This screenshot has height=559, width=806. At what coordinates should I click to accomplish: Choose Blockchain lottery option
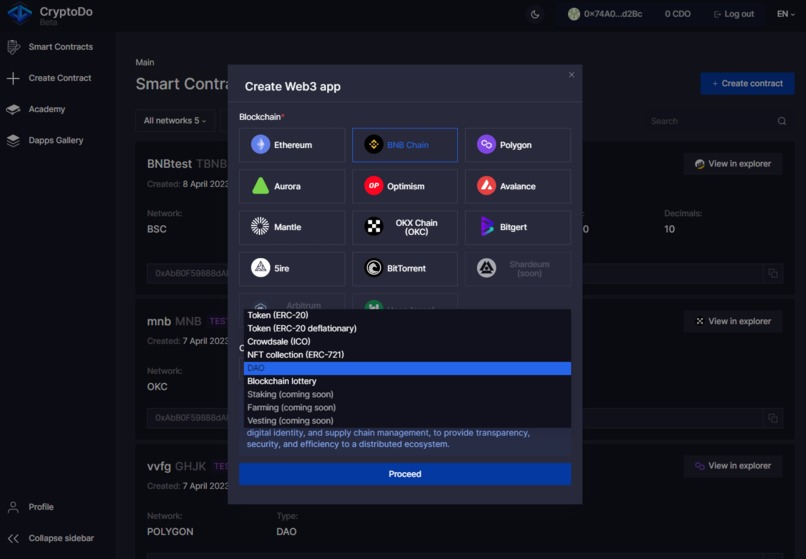(x=407, y=381)
